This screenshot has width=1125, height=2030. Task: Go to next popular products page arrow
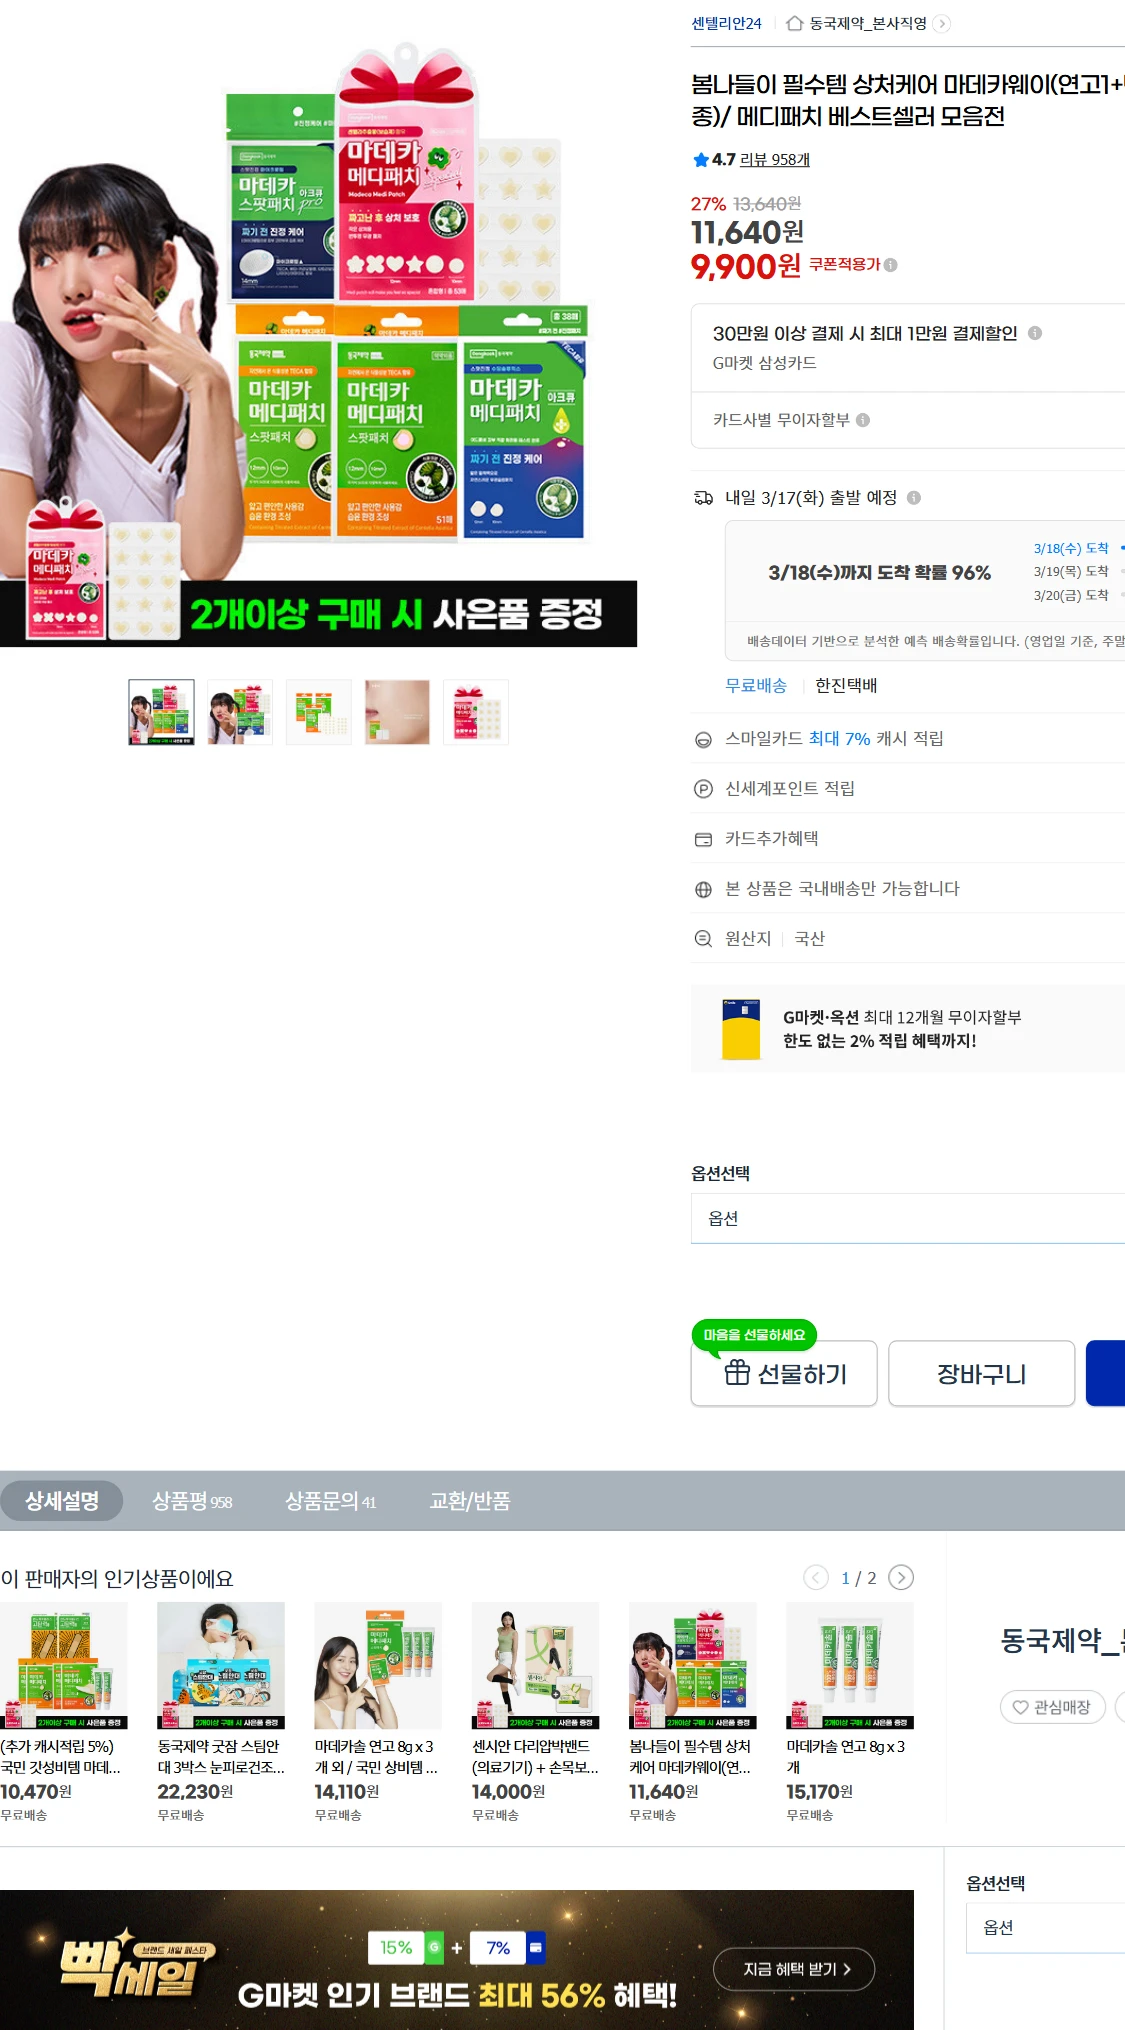click(901, 1578)
